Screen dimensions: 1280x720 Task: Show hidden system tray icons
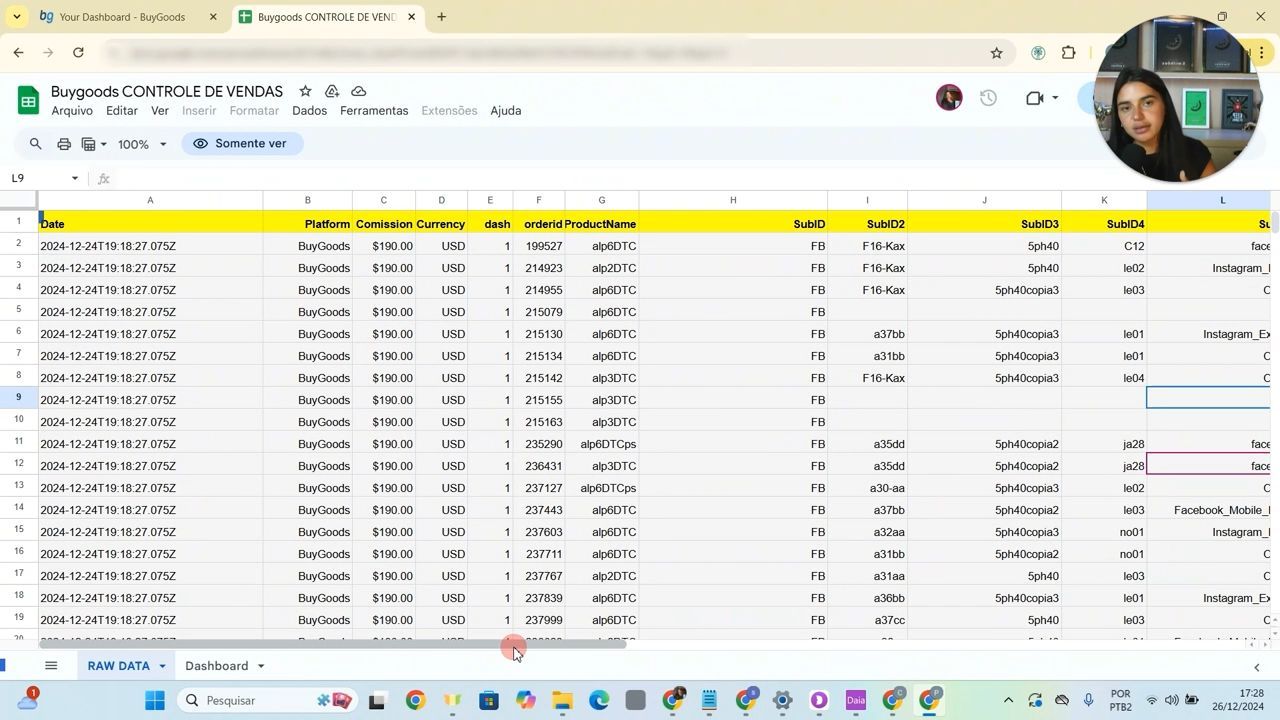coord(1008,700)
